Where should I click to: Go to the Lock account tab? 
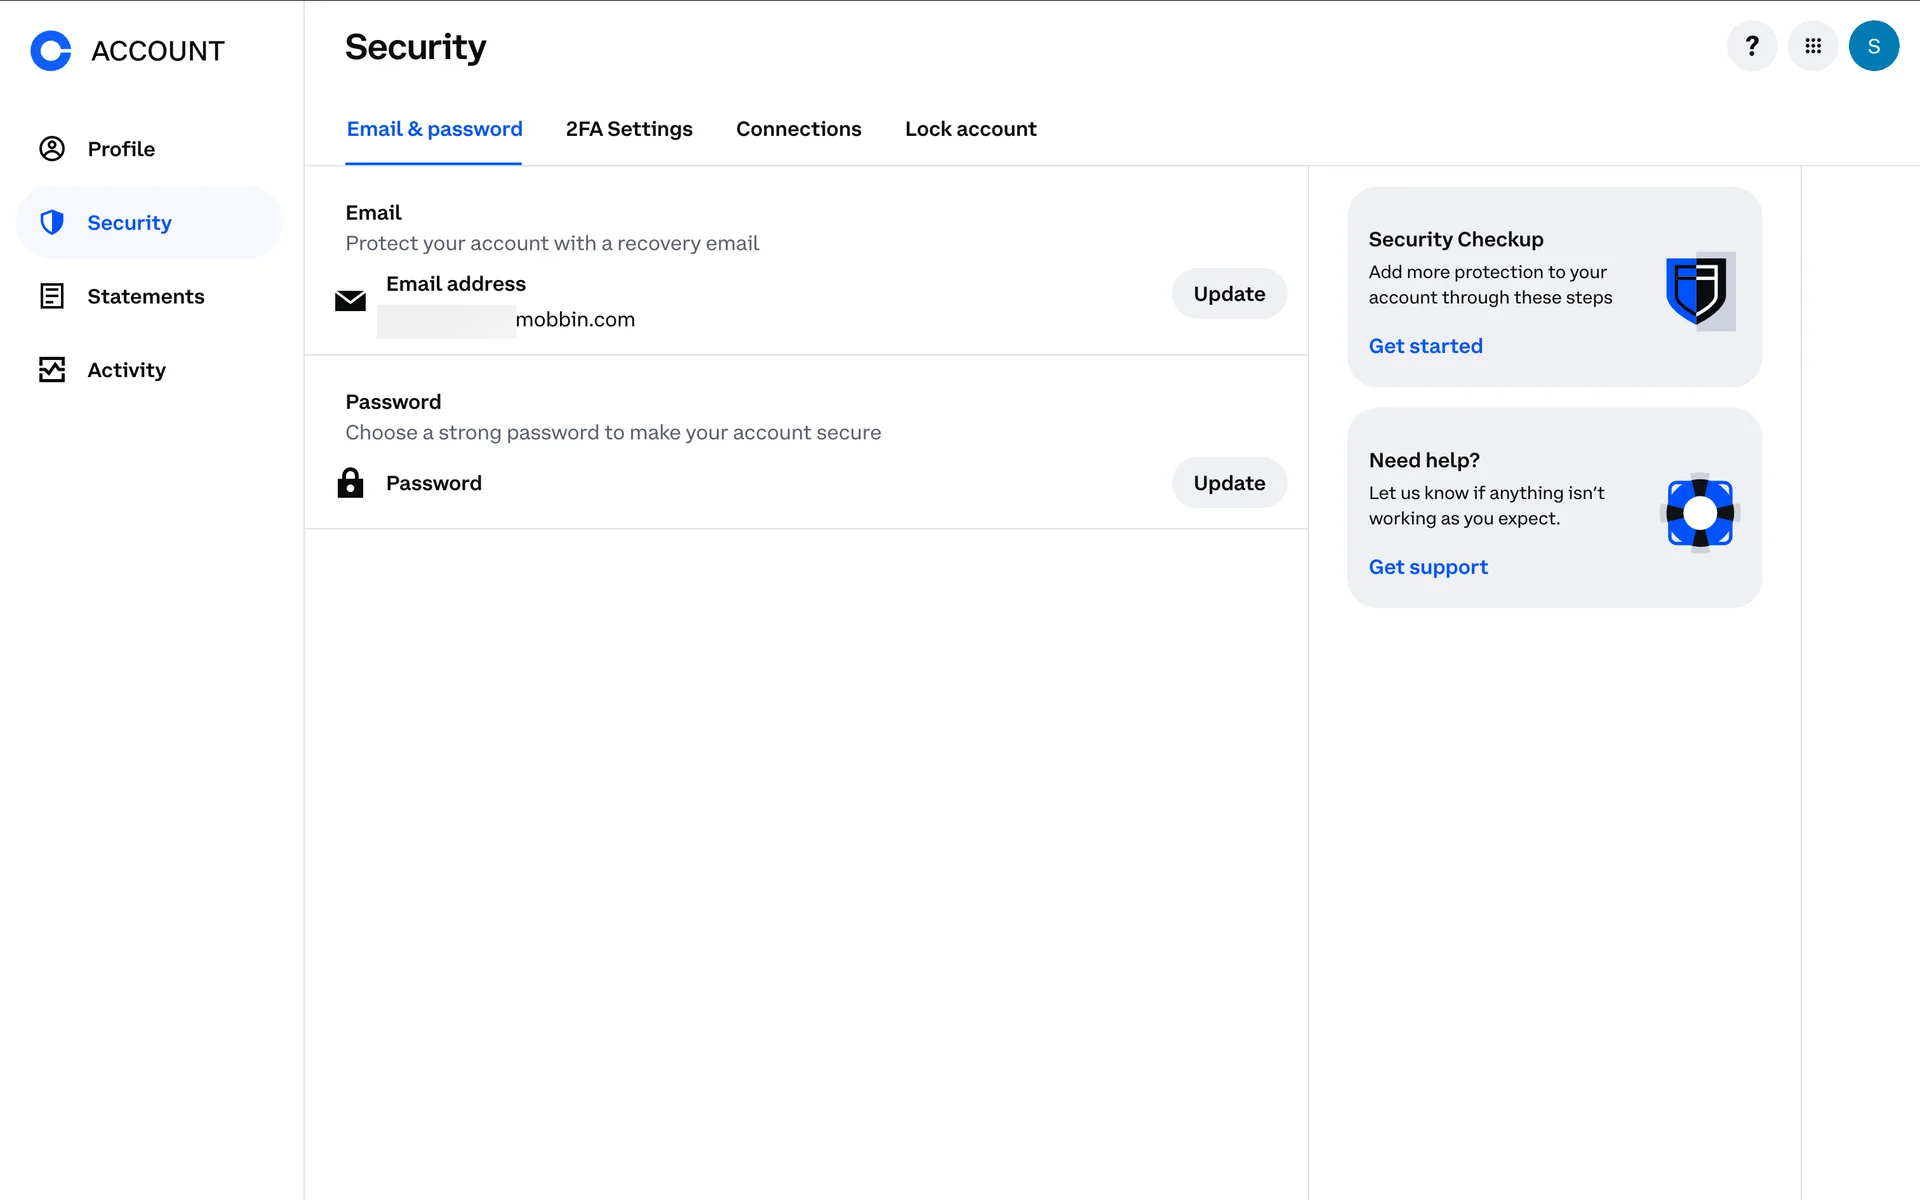click(970, 129)
